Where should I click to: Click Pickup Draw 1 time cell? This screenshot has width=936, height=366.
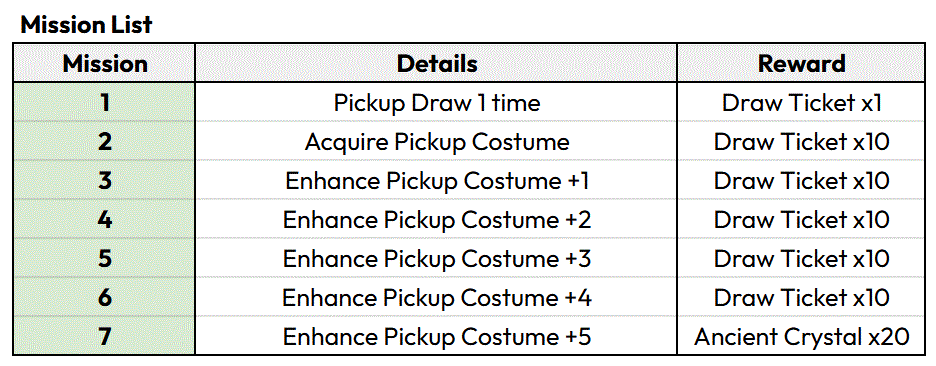point(436,102)
